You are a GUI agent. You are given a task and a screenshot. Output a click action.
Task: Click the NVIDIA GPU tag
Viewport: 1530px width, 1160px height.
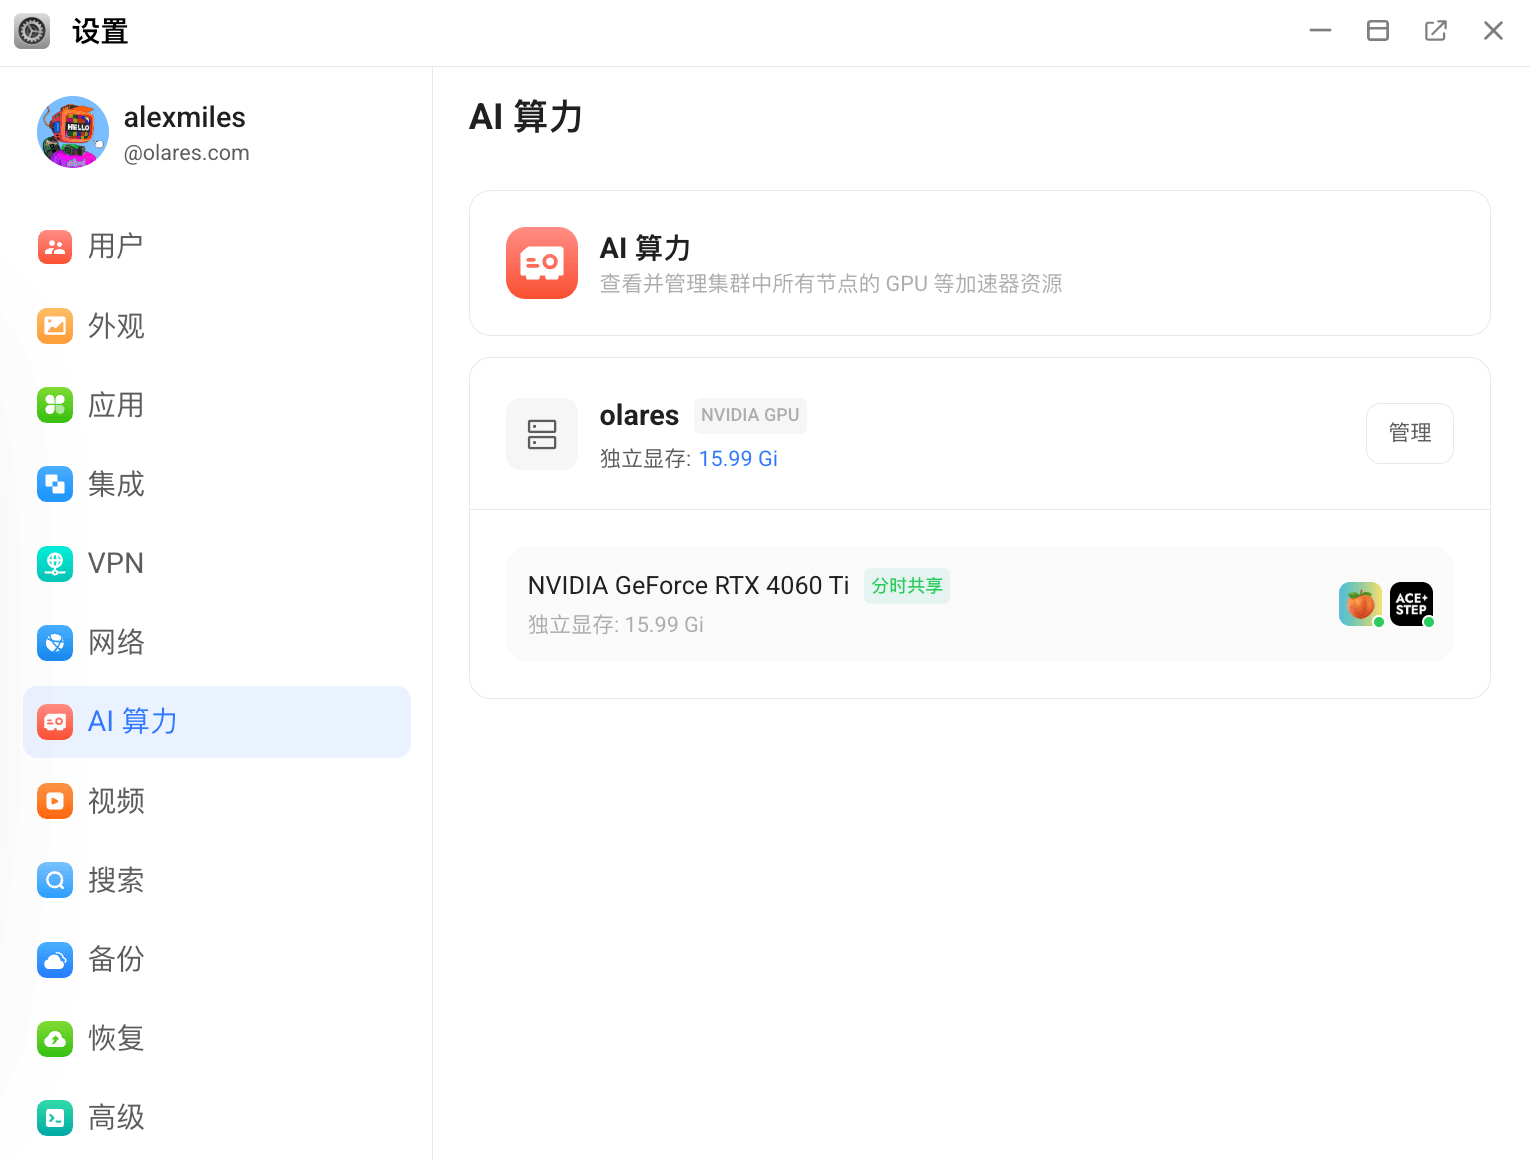tap(750, 415)
